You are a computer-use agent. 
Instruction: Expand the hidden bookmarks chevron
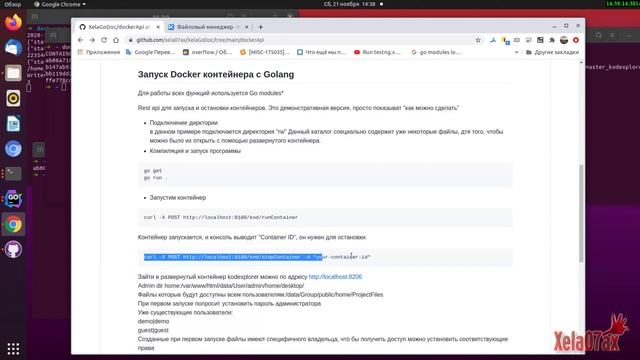coord(516,52)
